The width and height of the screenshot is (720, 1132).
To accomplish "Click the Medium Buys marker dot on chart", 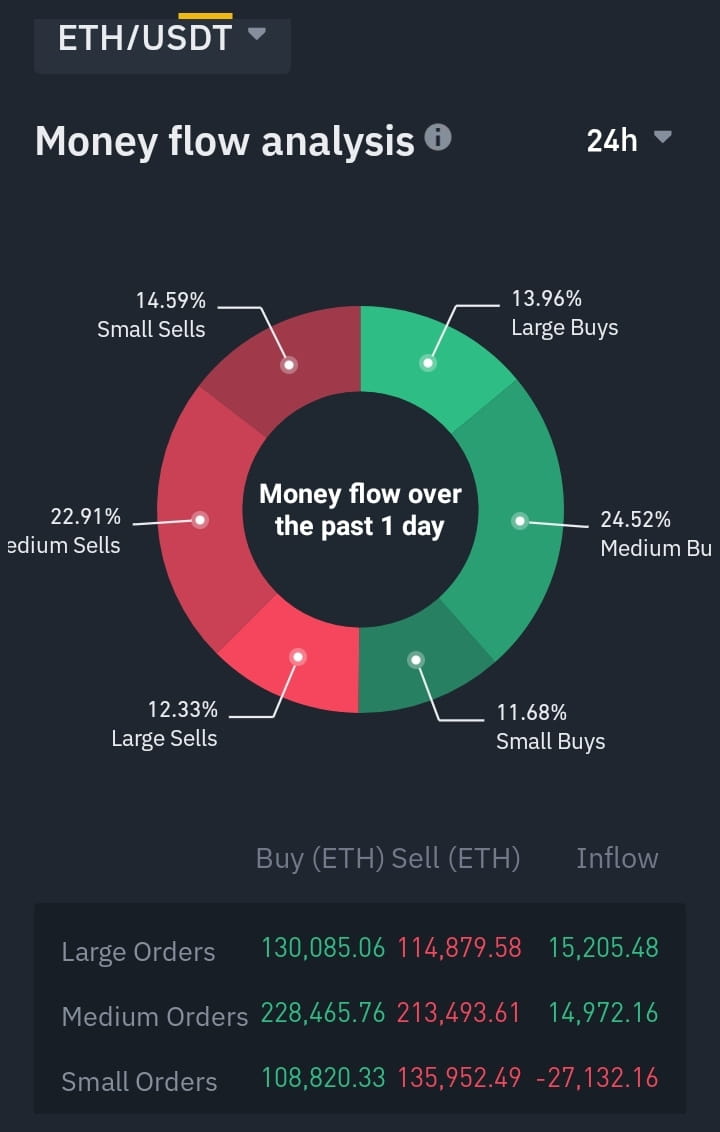I will coord(521,520).
